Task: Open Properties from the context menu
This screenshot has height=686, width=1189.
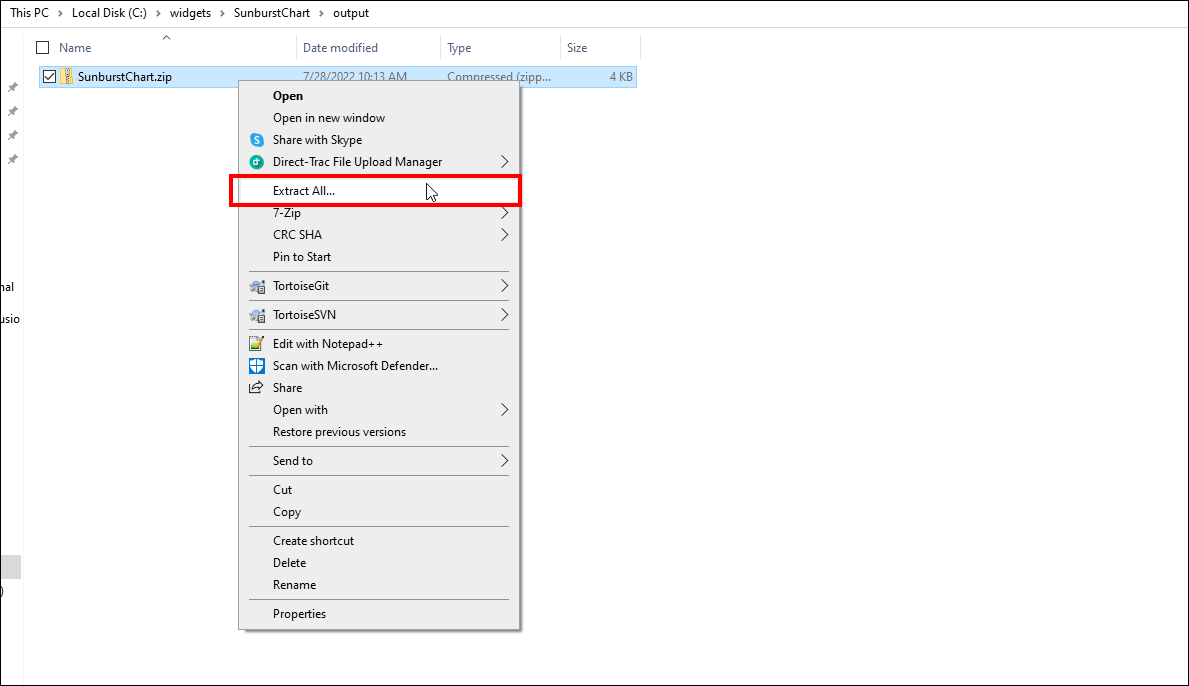Action: coord(379,614)
